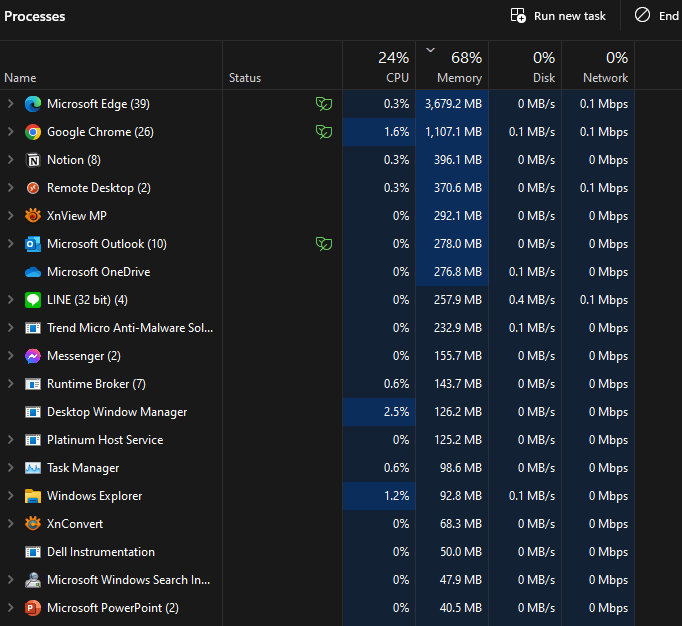Expand the Microsoft Outlook (10) process group
682x626 pixels.
[x=10, y=244]
